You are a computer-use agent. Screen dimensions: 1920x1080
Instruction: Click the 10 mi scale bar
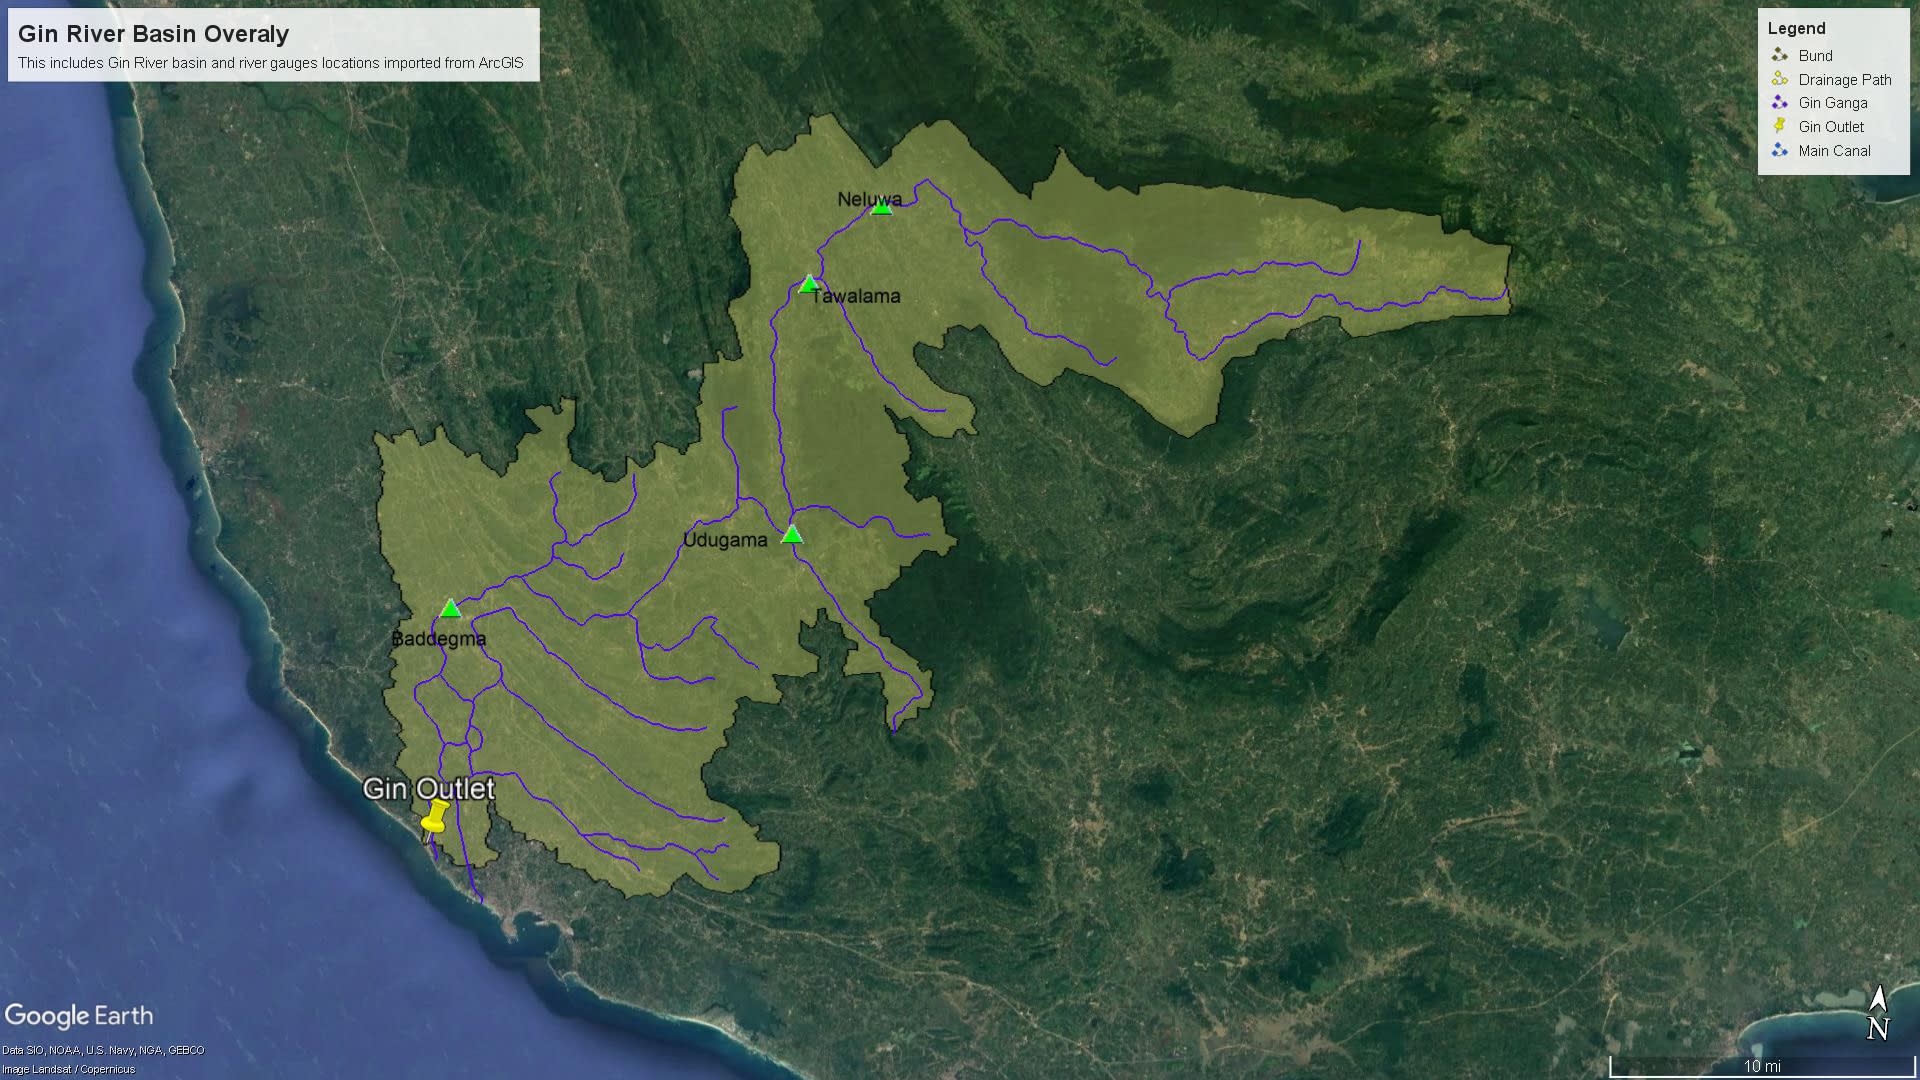[1762, 1067]
